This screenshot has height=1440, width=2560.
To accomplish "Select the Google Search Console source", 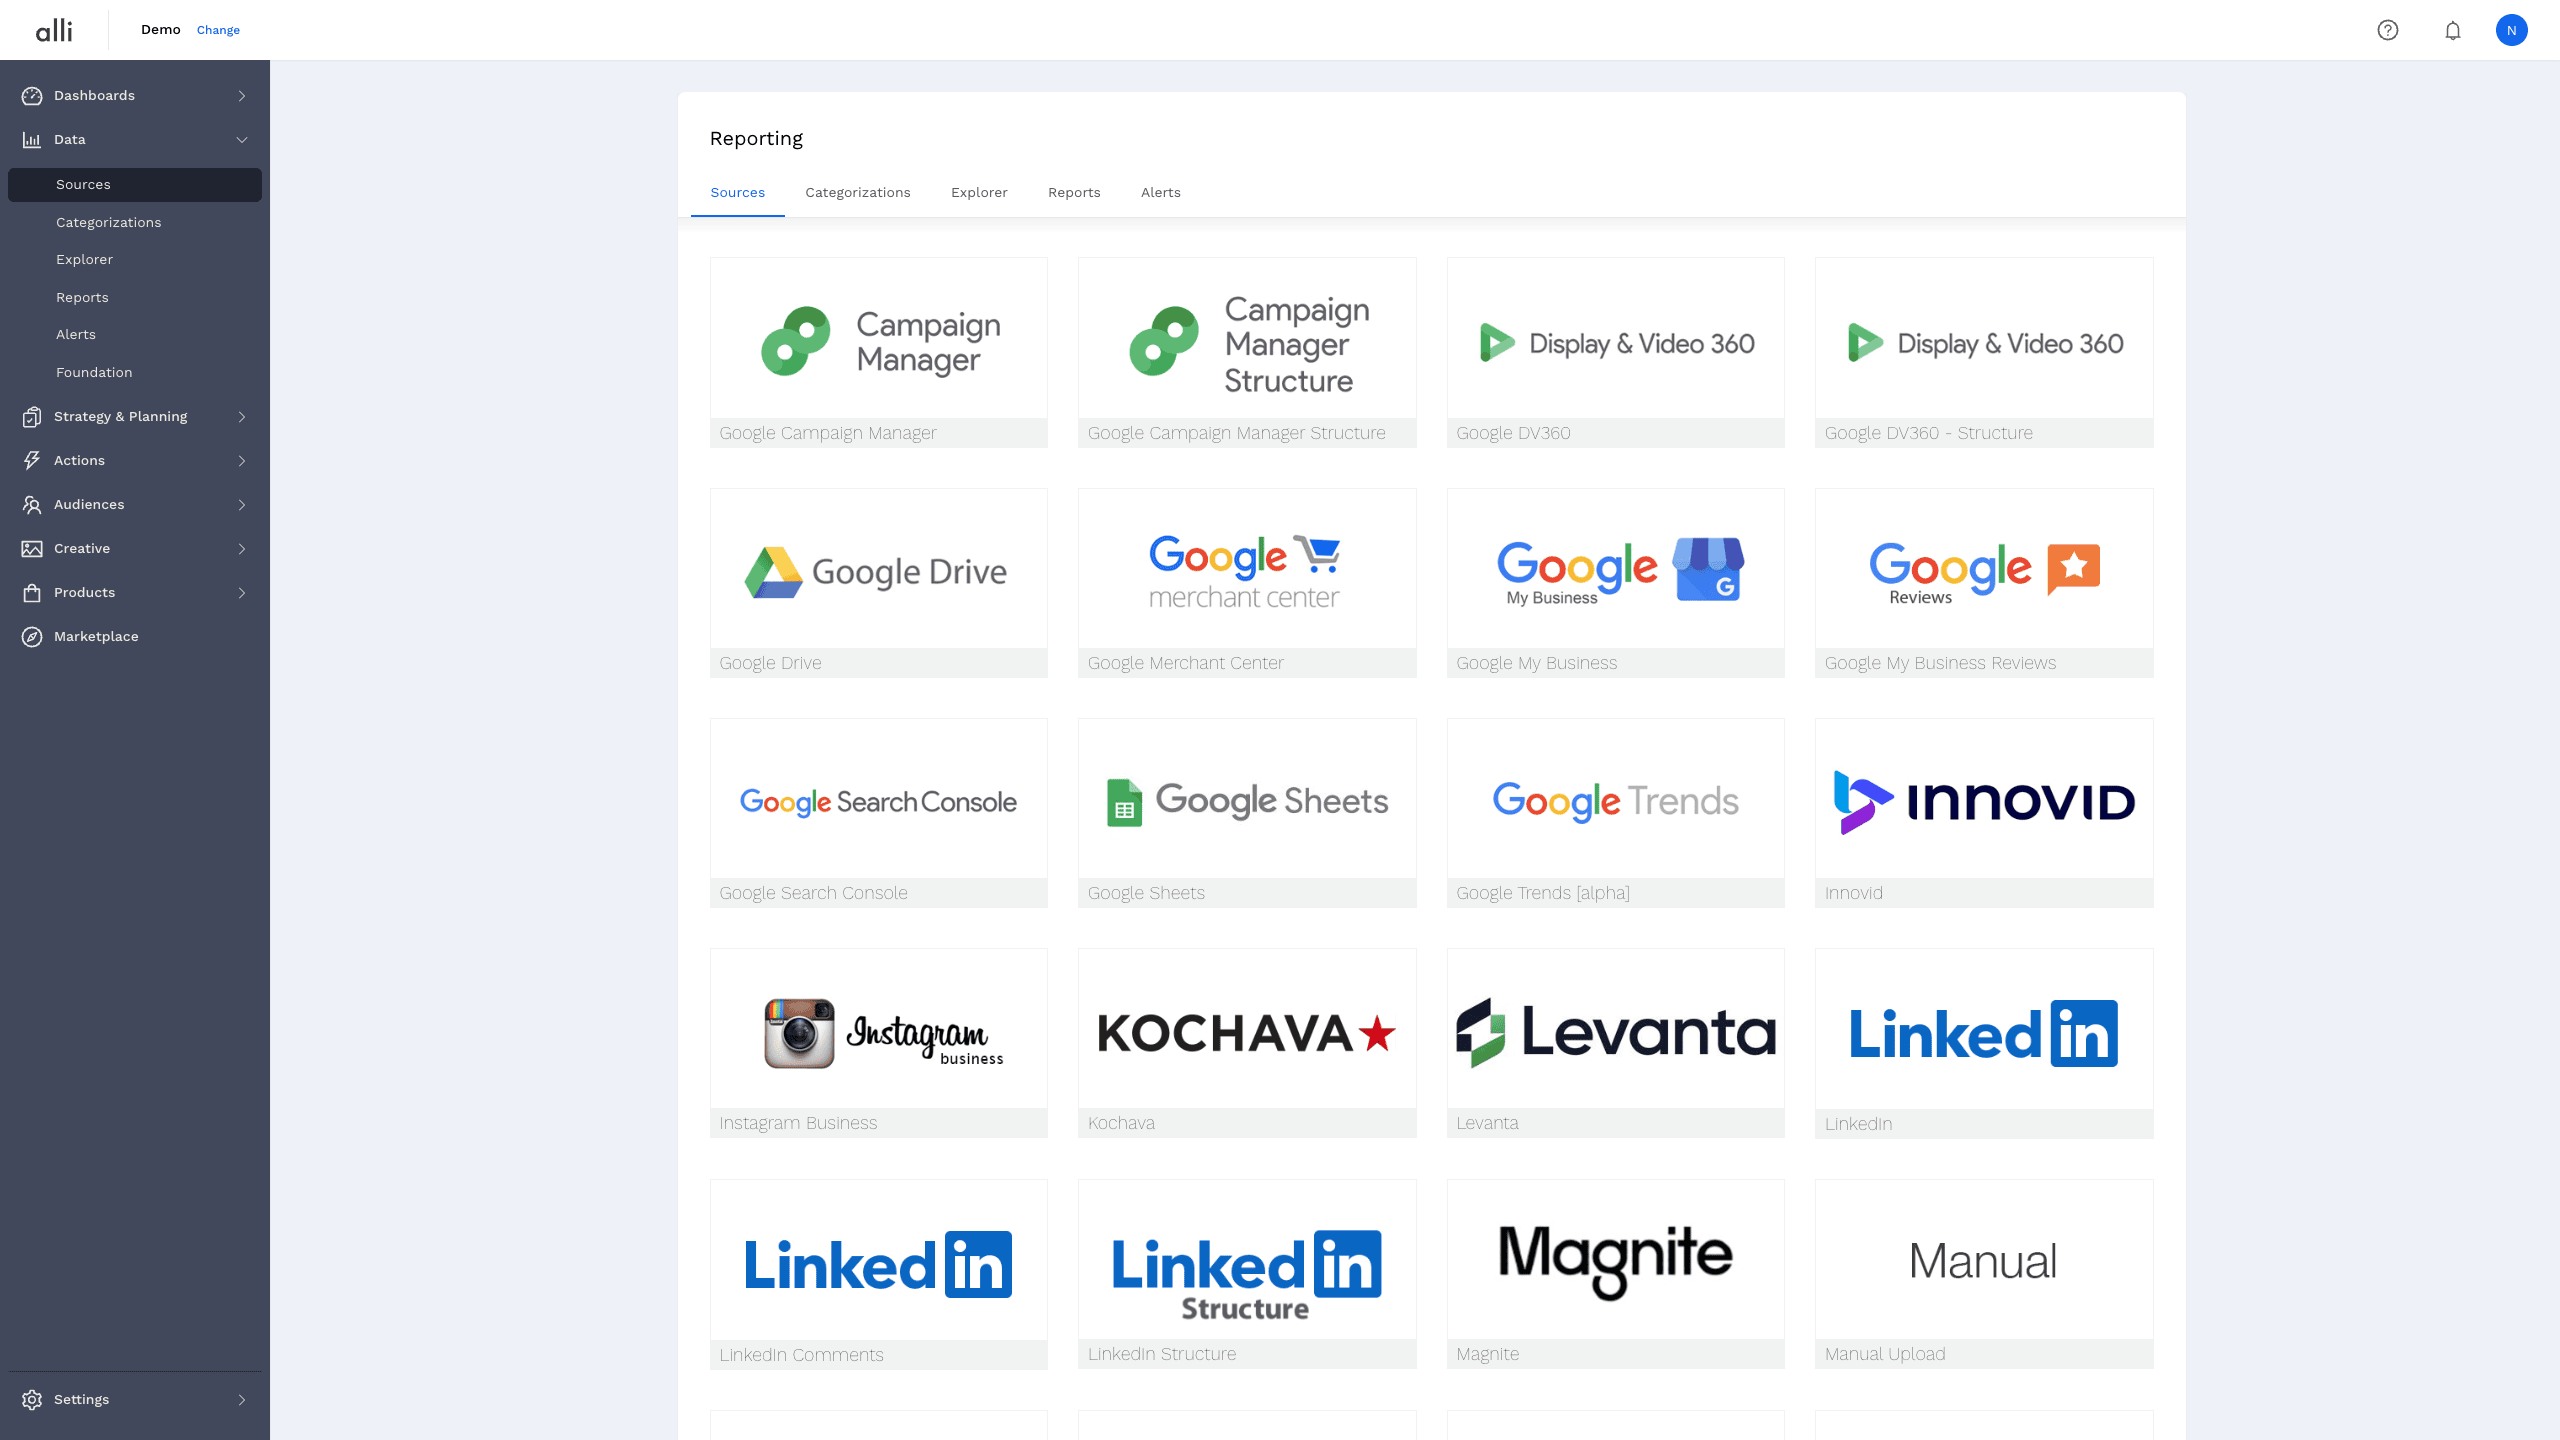I will click(x=879, y=813).
